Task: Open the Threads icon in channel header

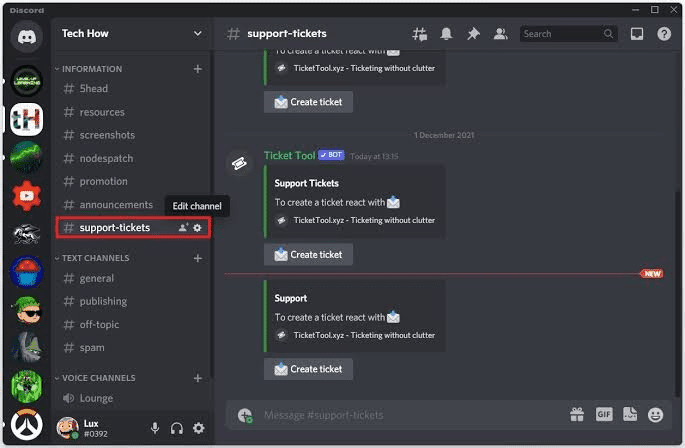Action: [420, 34]
